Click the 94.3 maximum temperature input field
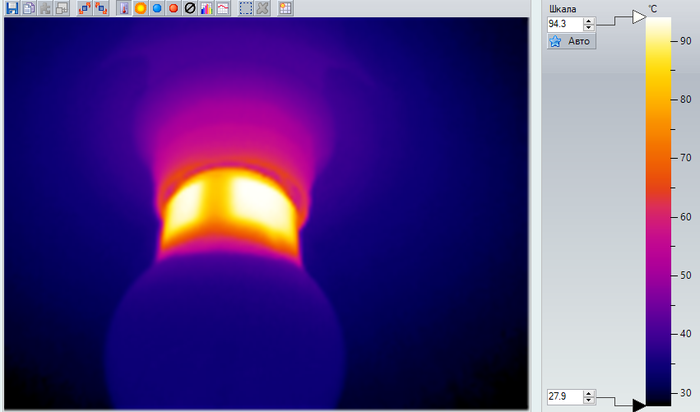The image size is (700, 412). 564,23
